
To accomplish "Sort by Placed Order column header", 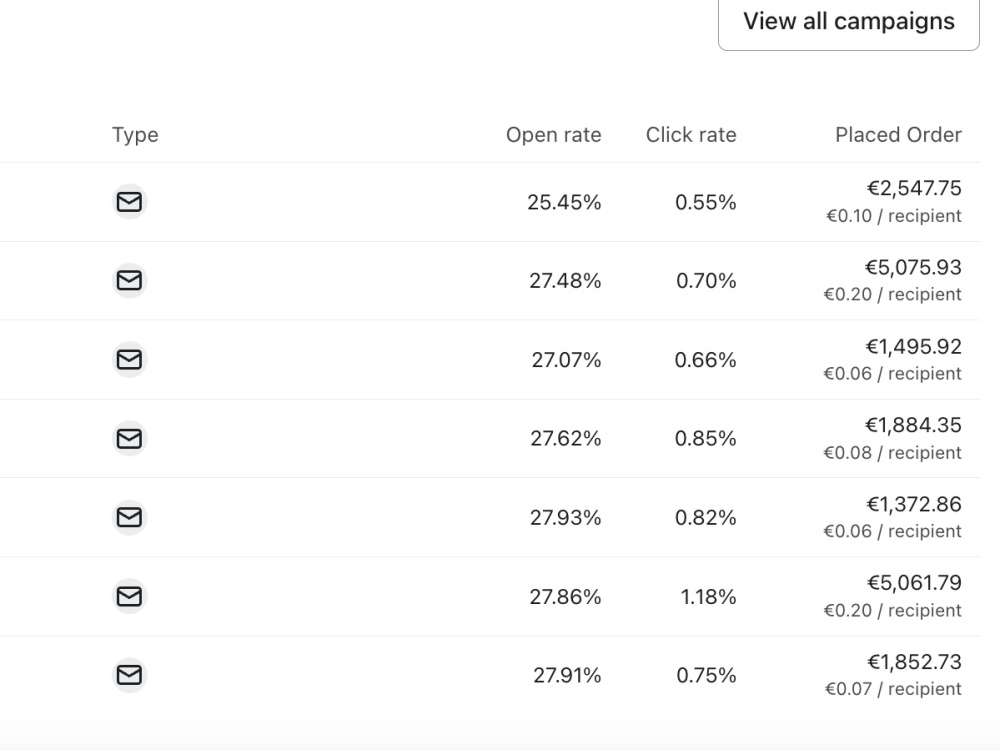I will pos(899,135).
